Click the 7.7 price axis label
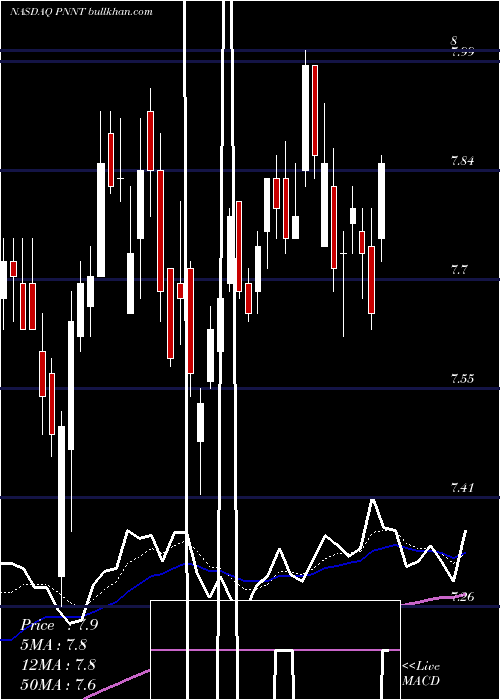500x700 pixels. pyautogui.click(x=459, y=270)
